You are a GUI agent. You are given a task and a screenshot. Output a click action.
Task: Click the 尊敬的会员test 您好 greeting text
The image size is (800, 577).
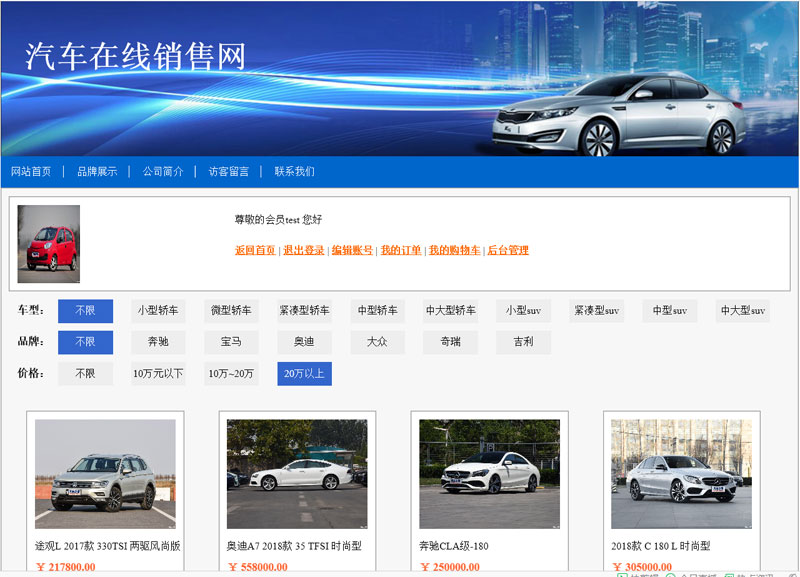[278, 220]
